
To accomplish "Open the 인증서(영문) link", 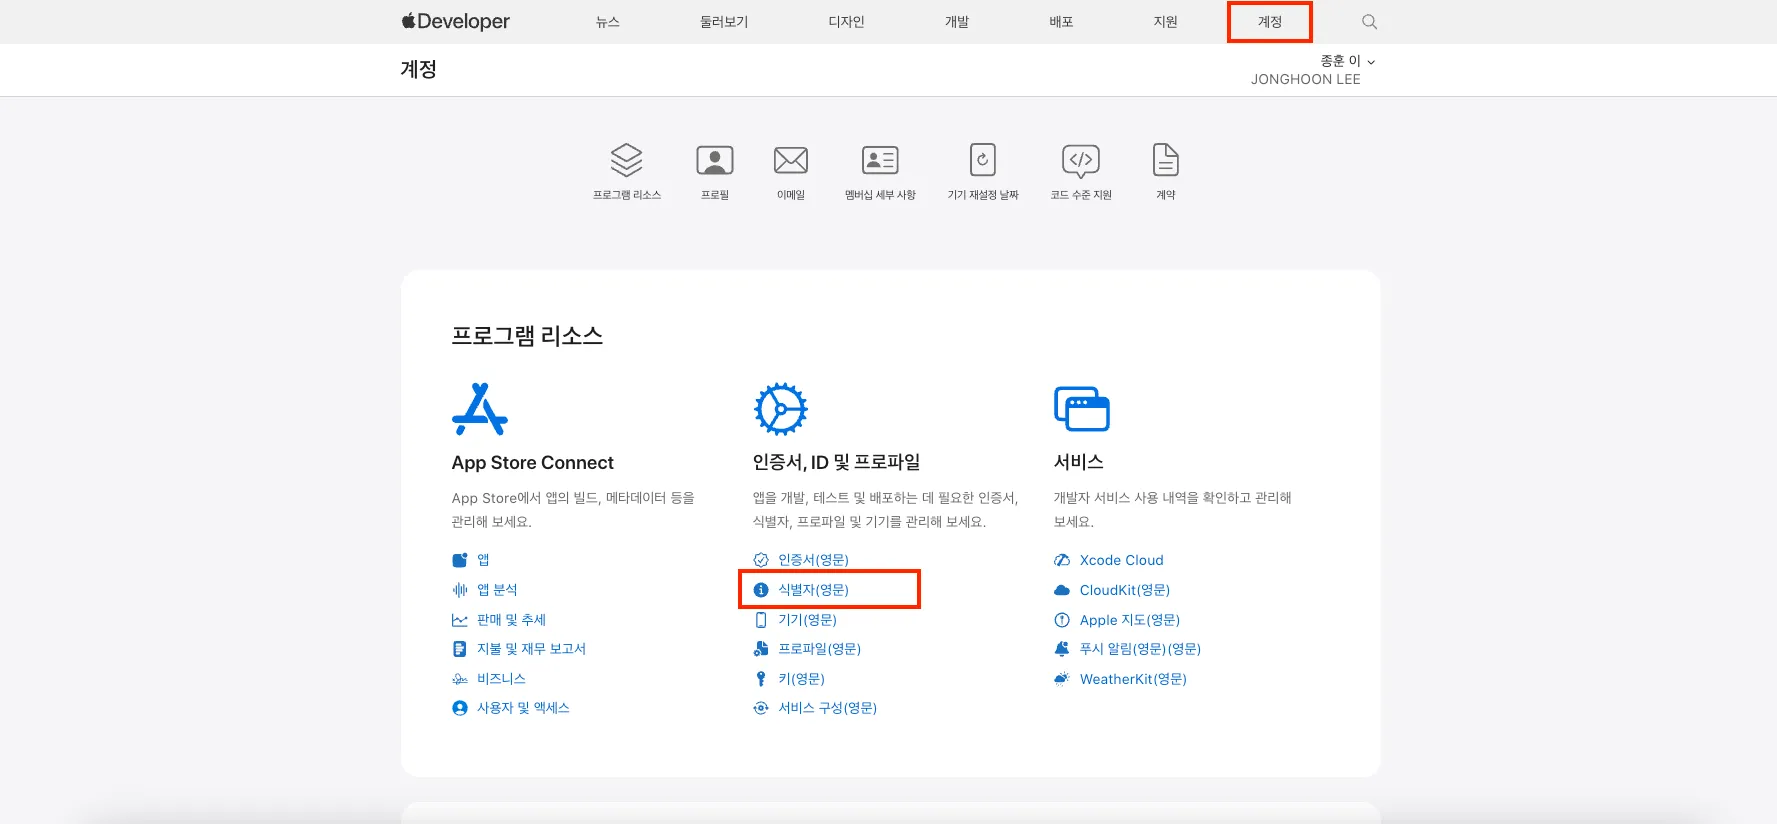I will coord(813,560).
